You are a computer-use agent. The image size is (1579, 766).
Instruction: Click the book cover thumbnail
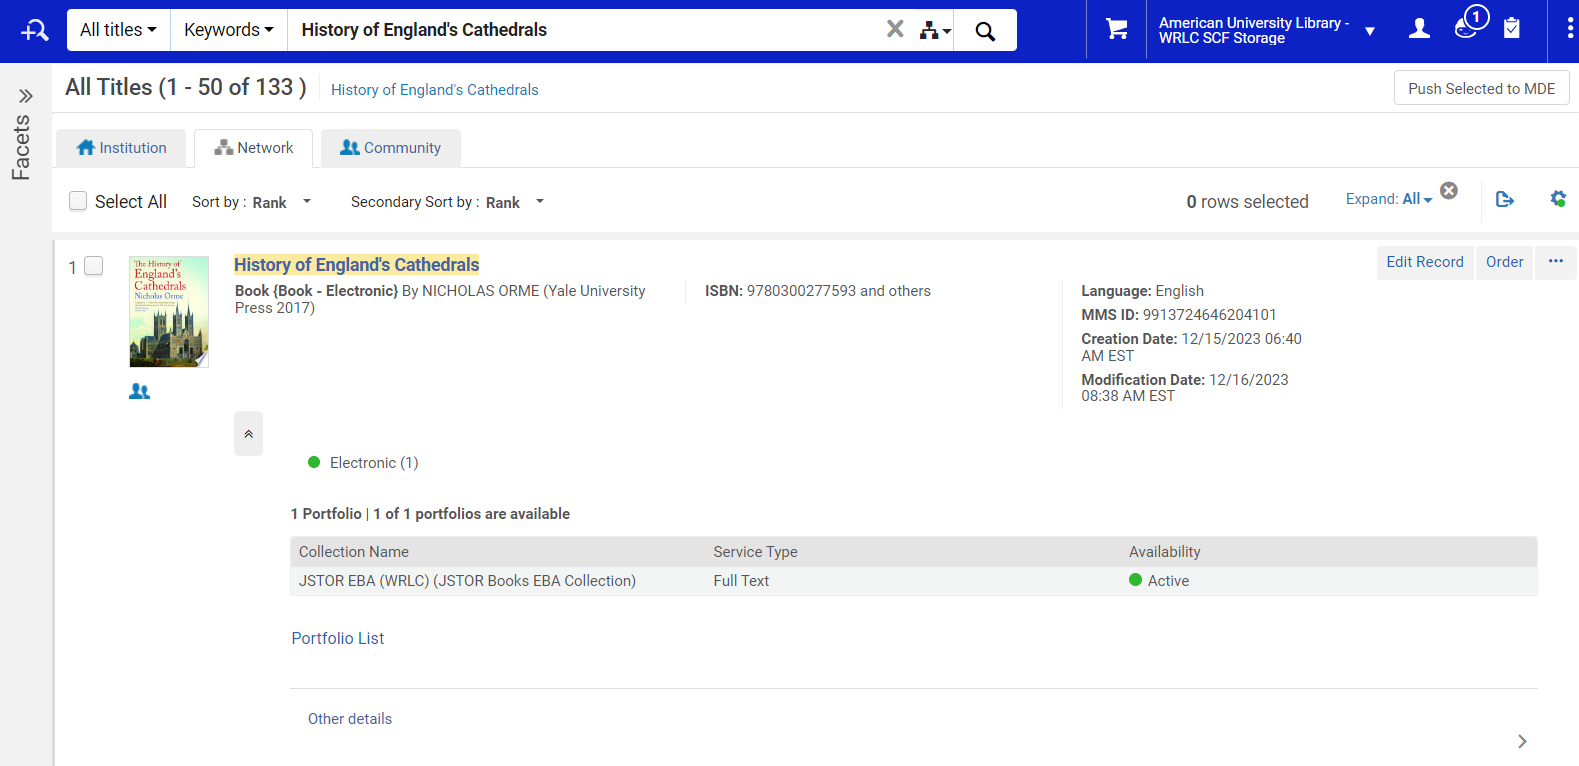coord(169,312)
